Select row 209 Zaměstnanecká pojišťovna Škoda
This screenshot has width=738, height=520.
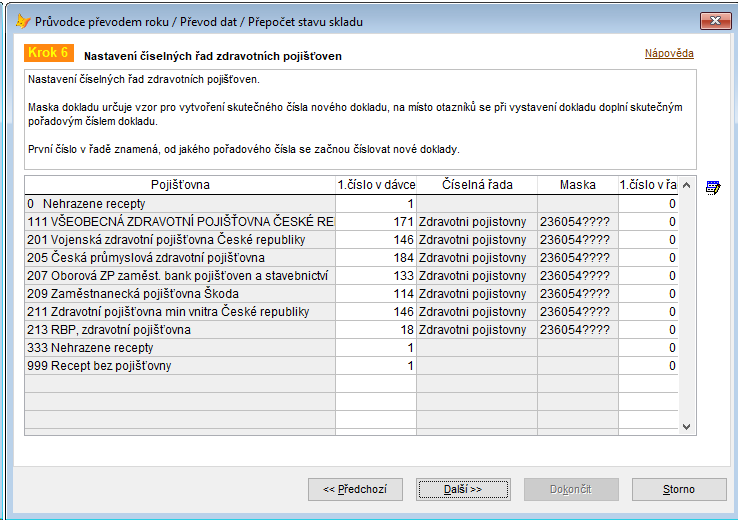(180, 293)
